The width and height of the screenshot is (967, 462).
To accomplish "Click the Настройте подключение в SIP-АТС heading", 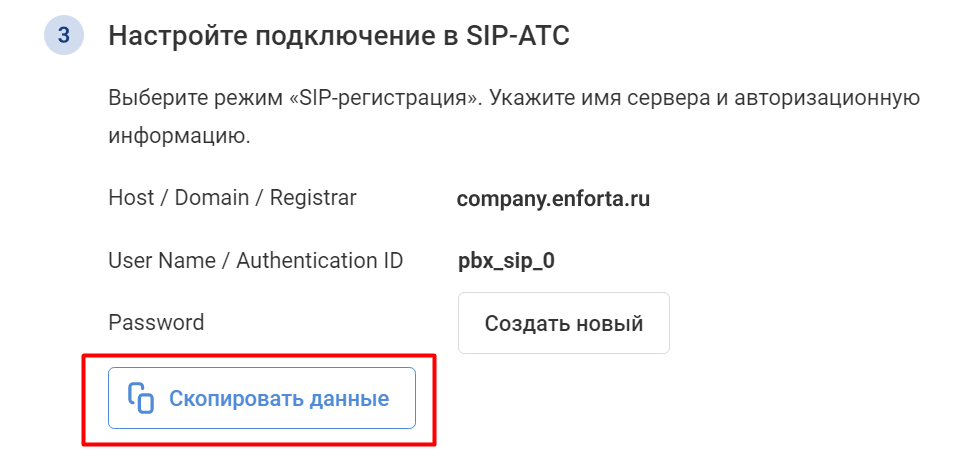I will coord(339,36).
